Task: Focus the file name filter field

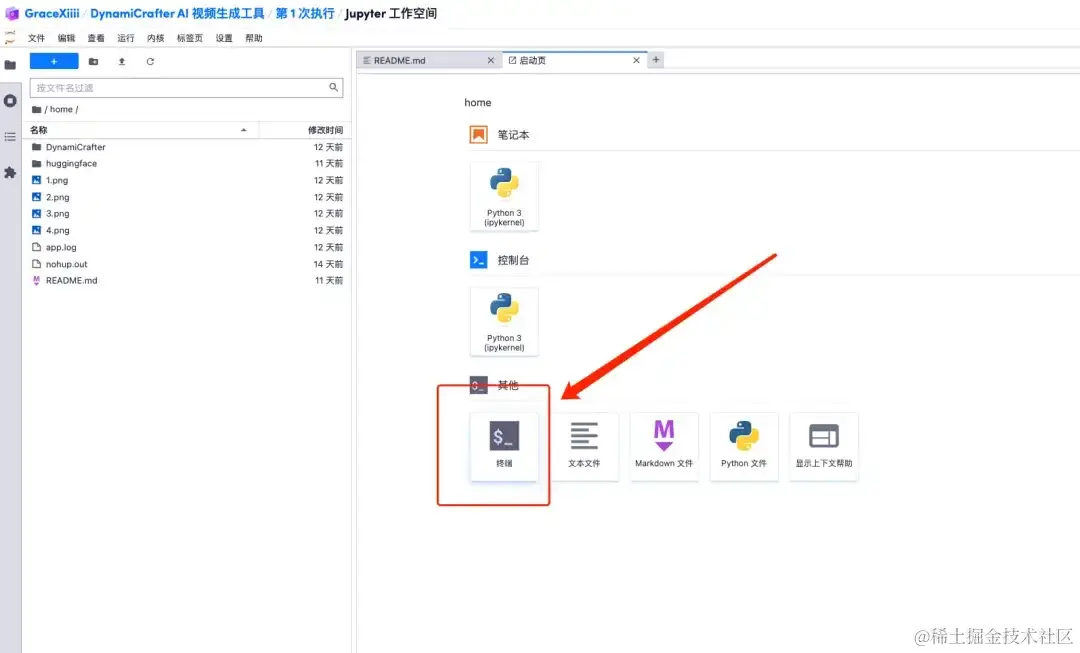Action: pos(186,87)
